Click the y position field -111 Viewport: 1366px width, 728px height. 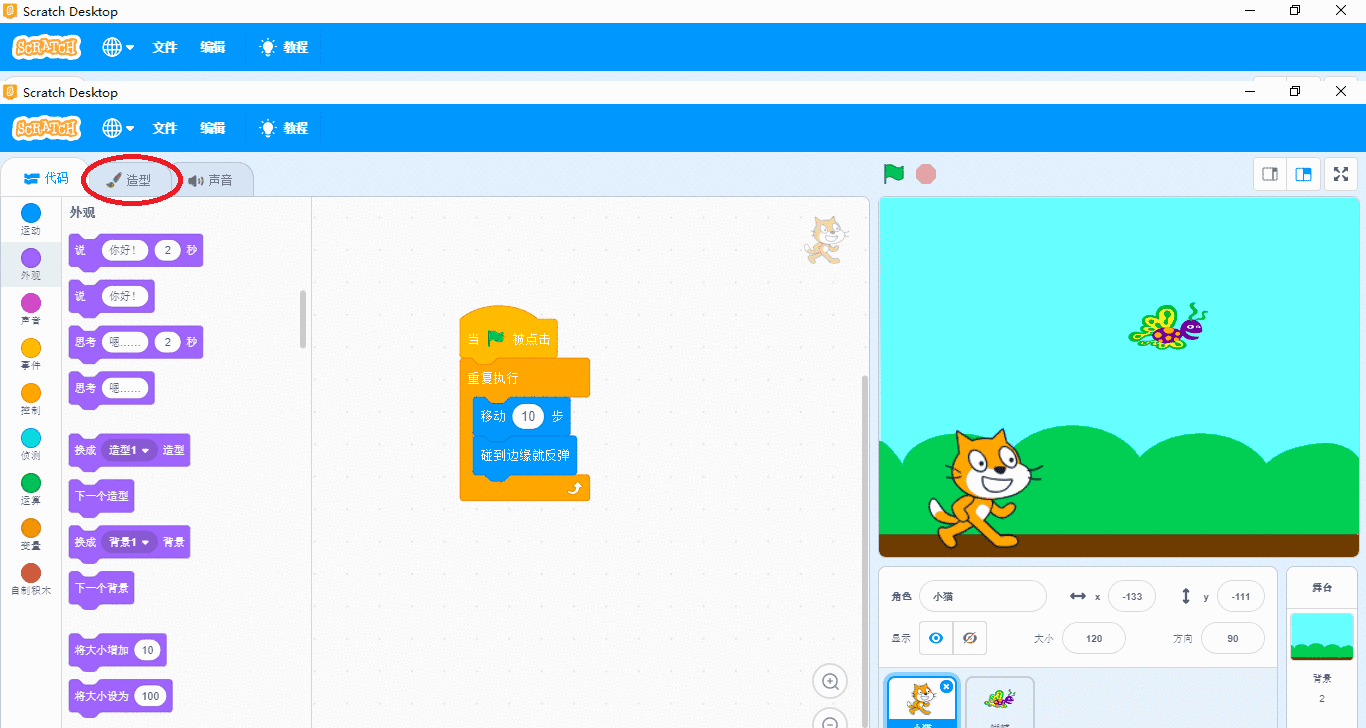[1241, 596]
